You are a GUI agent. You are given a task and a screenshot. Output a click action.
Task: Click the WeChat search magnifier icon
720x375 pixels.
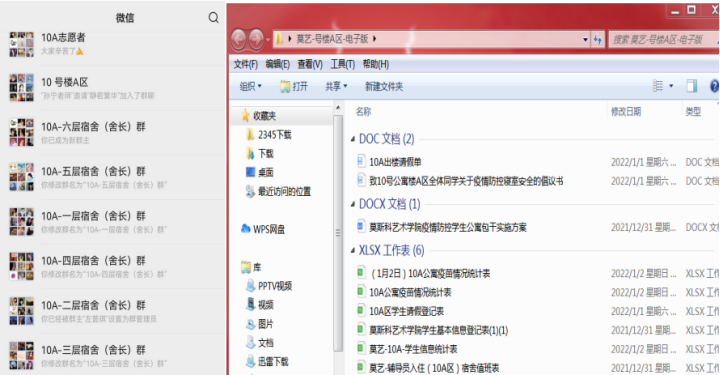pyautogui.click(x=214, y=17)
